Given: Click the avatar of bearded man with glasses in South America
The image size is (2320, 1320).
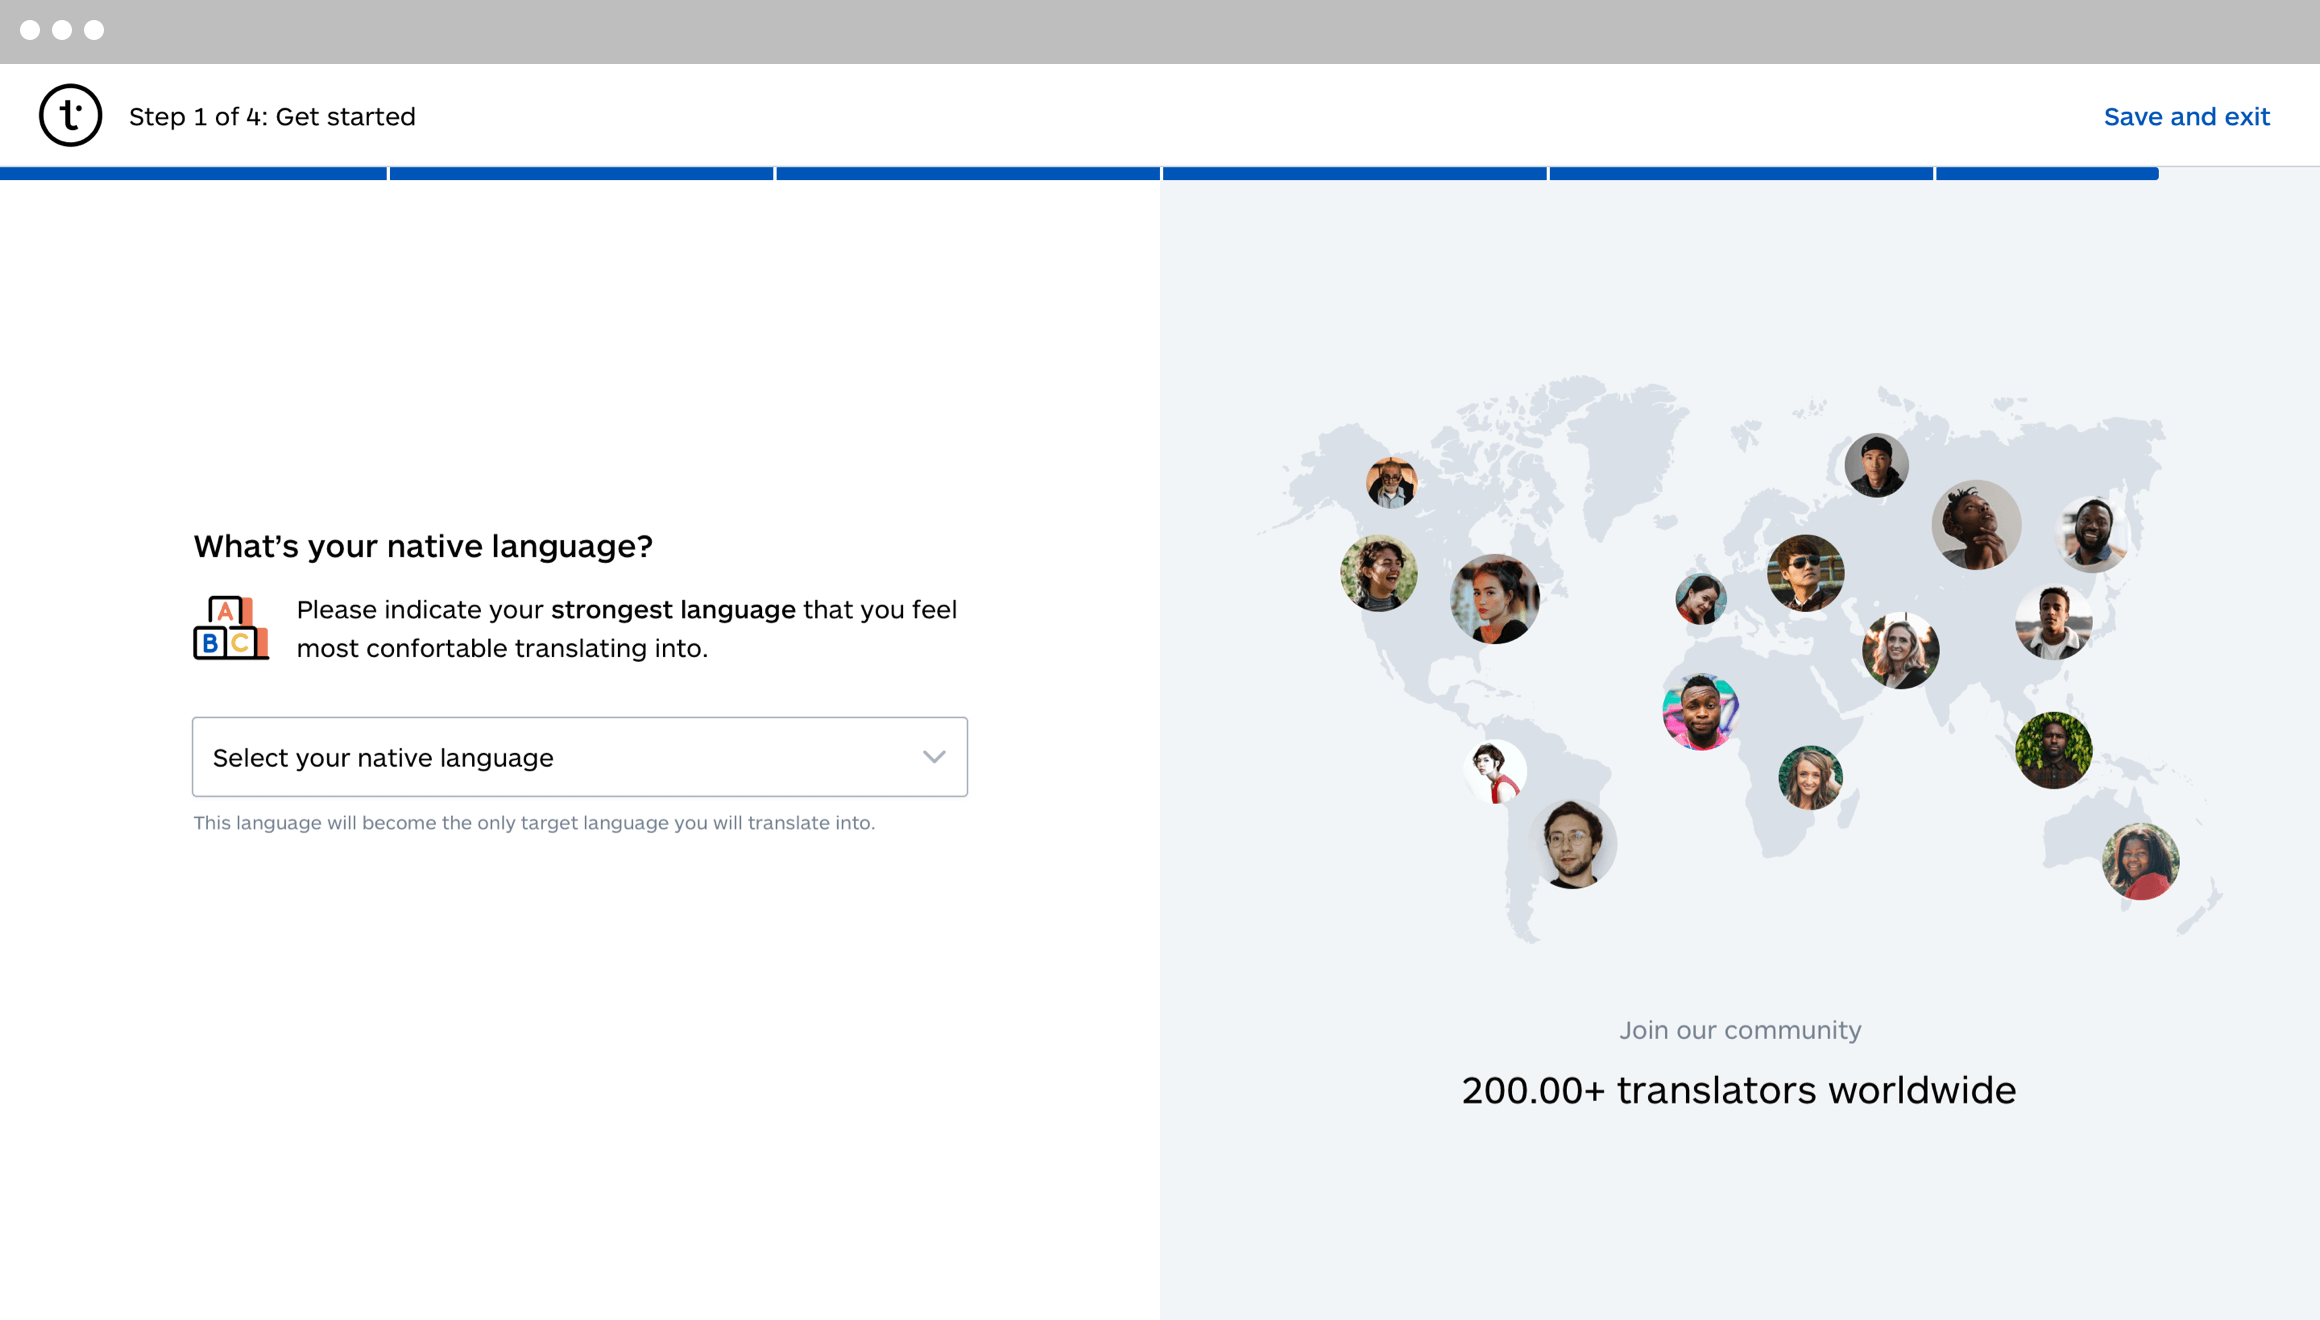Looking at the screenshot, I should pyautogui.click(x=1571, y=844).
